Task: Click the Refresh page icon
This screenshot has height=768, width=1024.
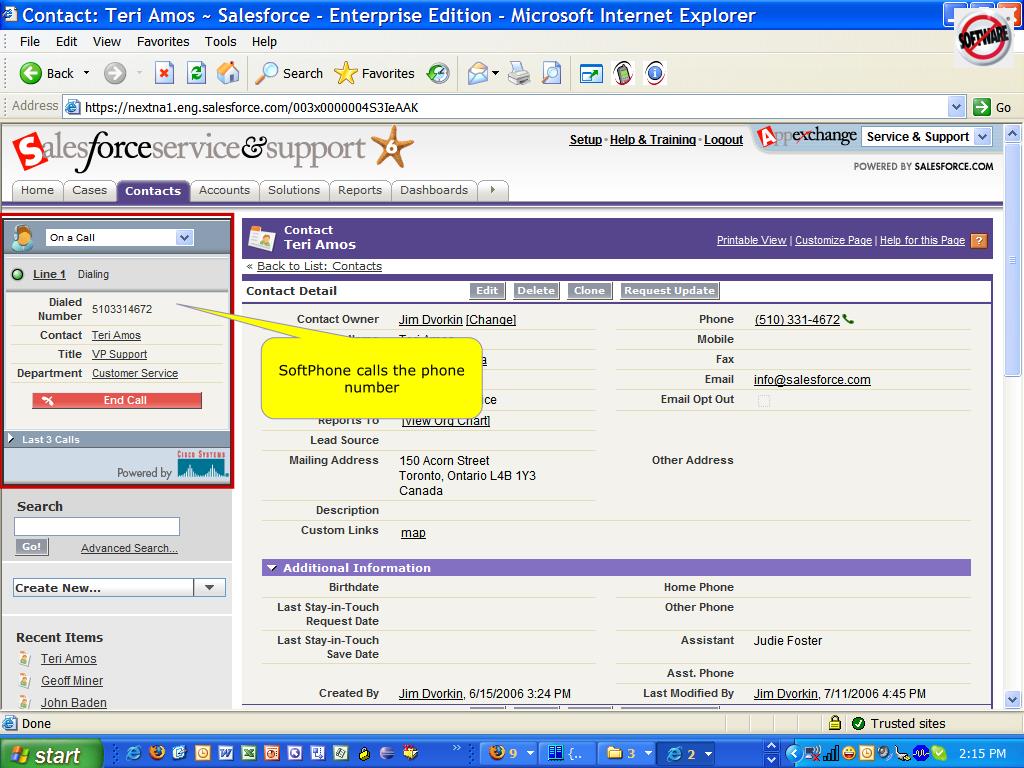Action: [196, 73]
